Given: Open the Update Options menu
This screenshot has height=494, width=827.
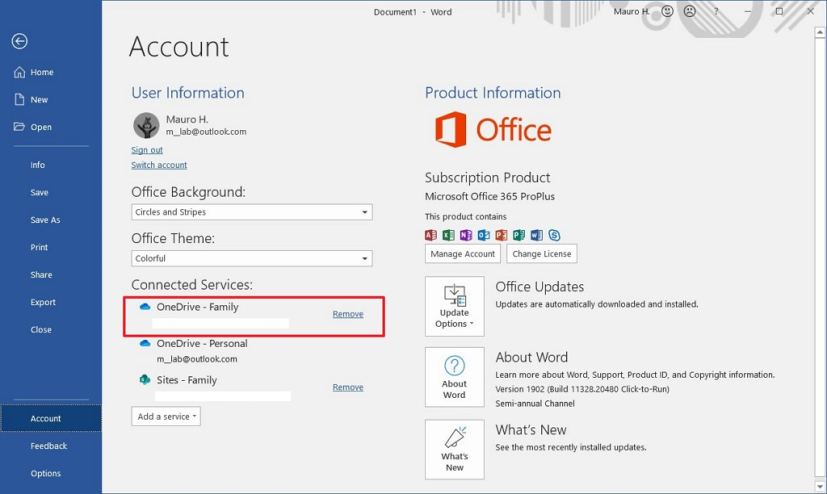Looking at the screenshot, I should 455,306.
